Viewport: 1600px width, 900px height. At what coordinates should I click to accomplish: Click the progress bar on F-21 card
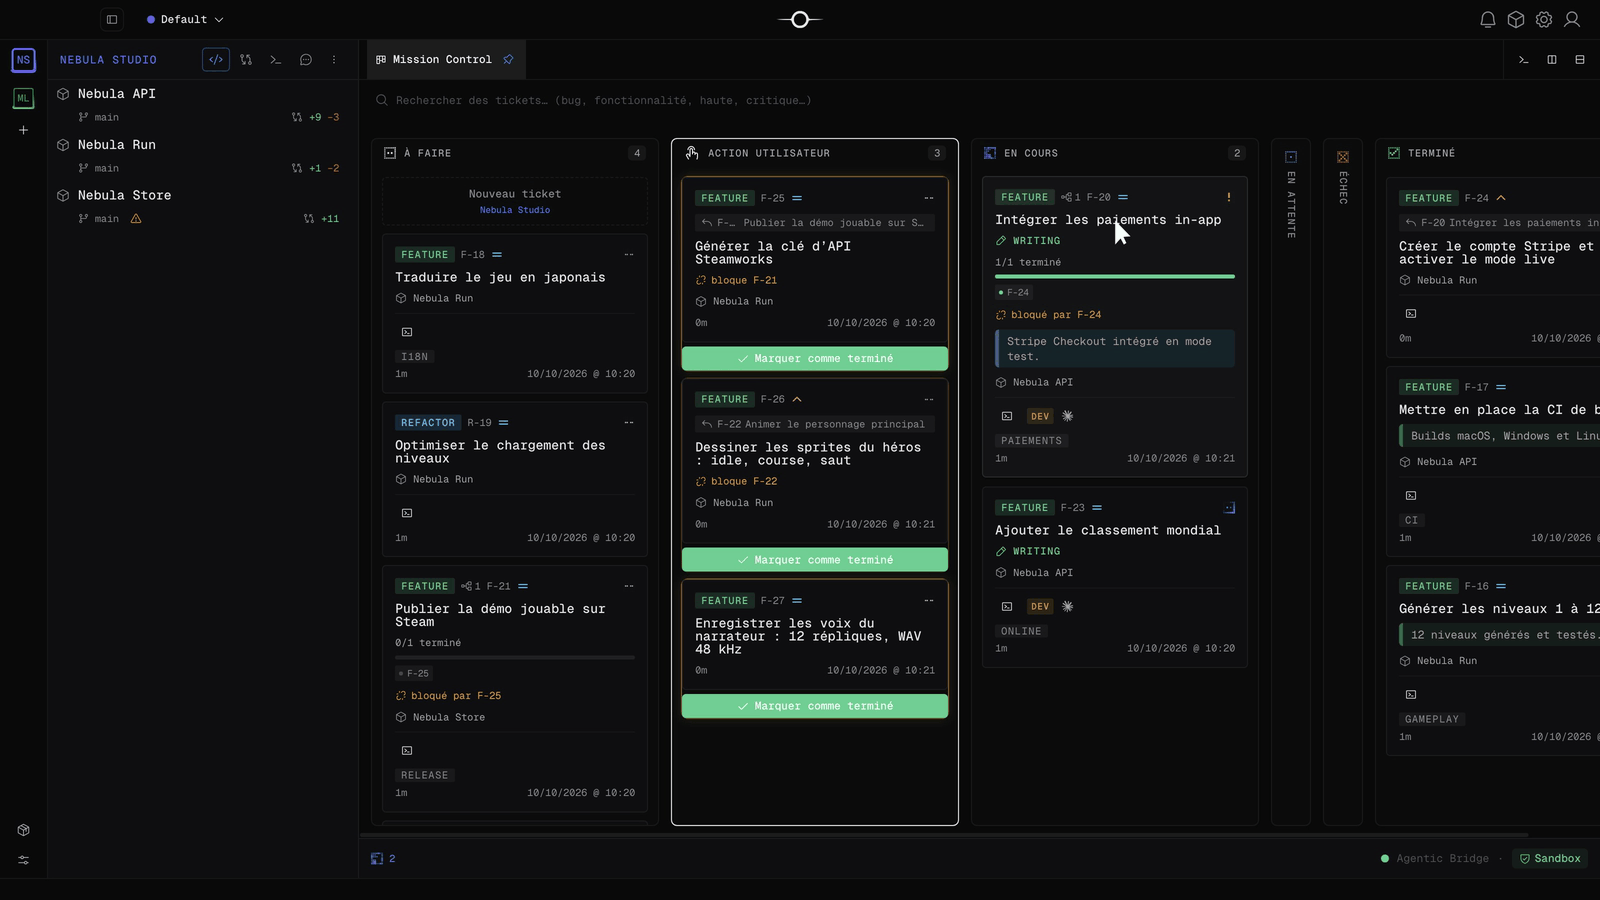coord(515,657)
